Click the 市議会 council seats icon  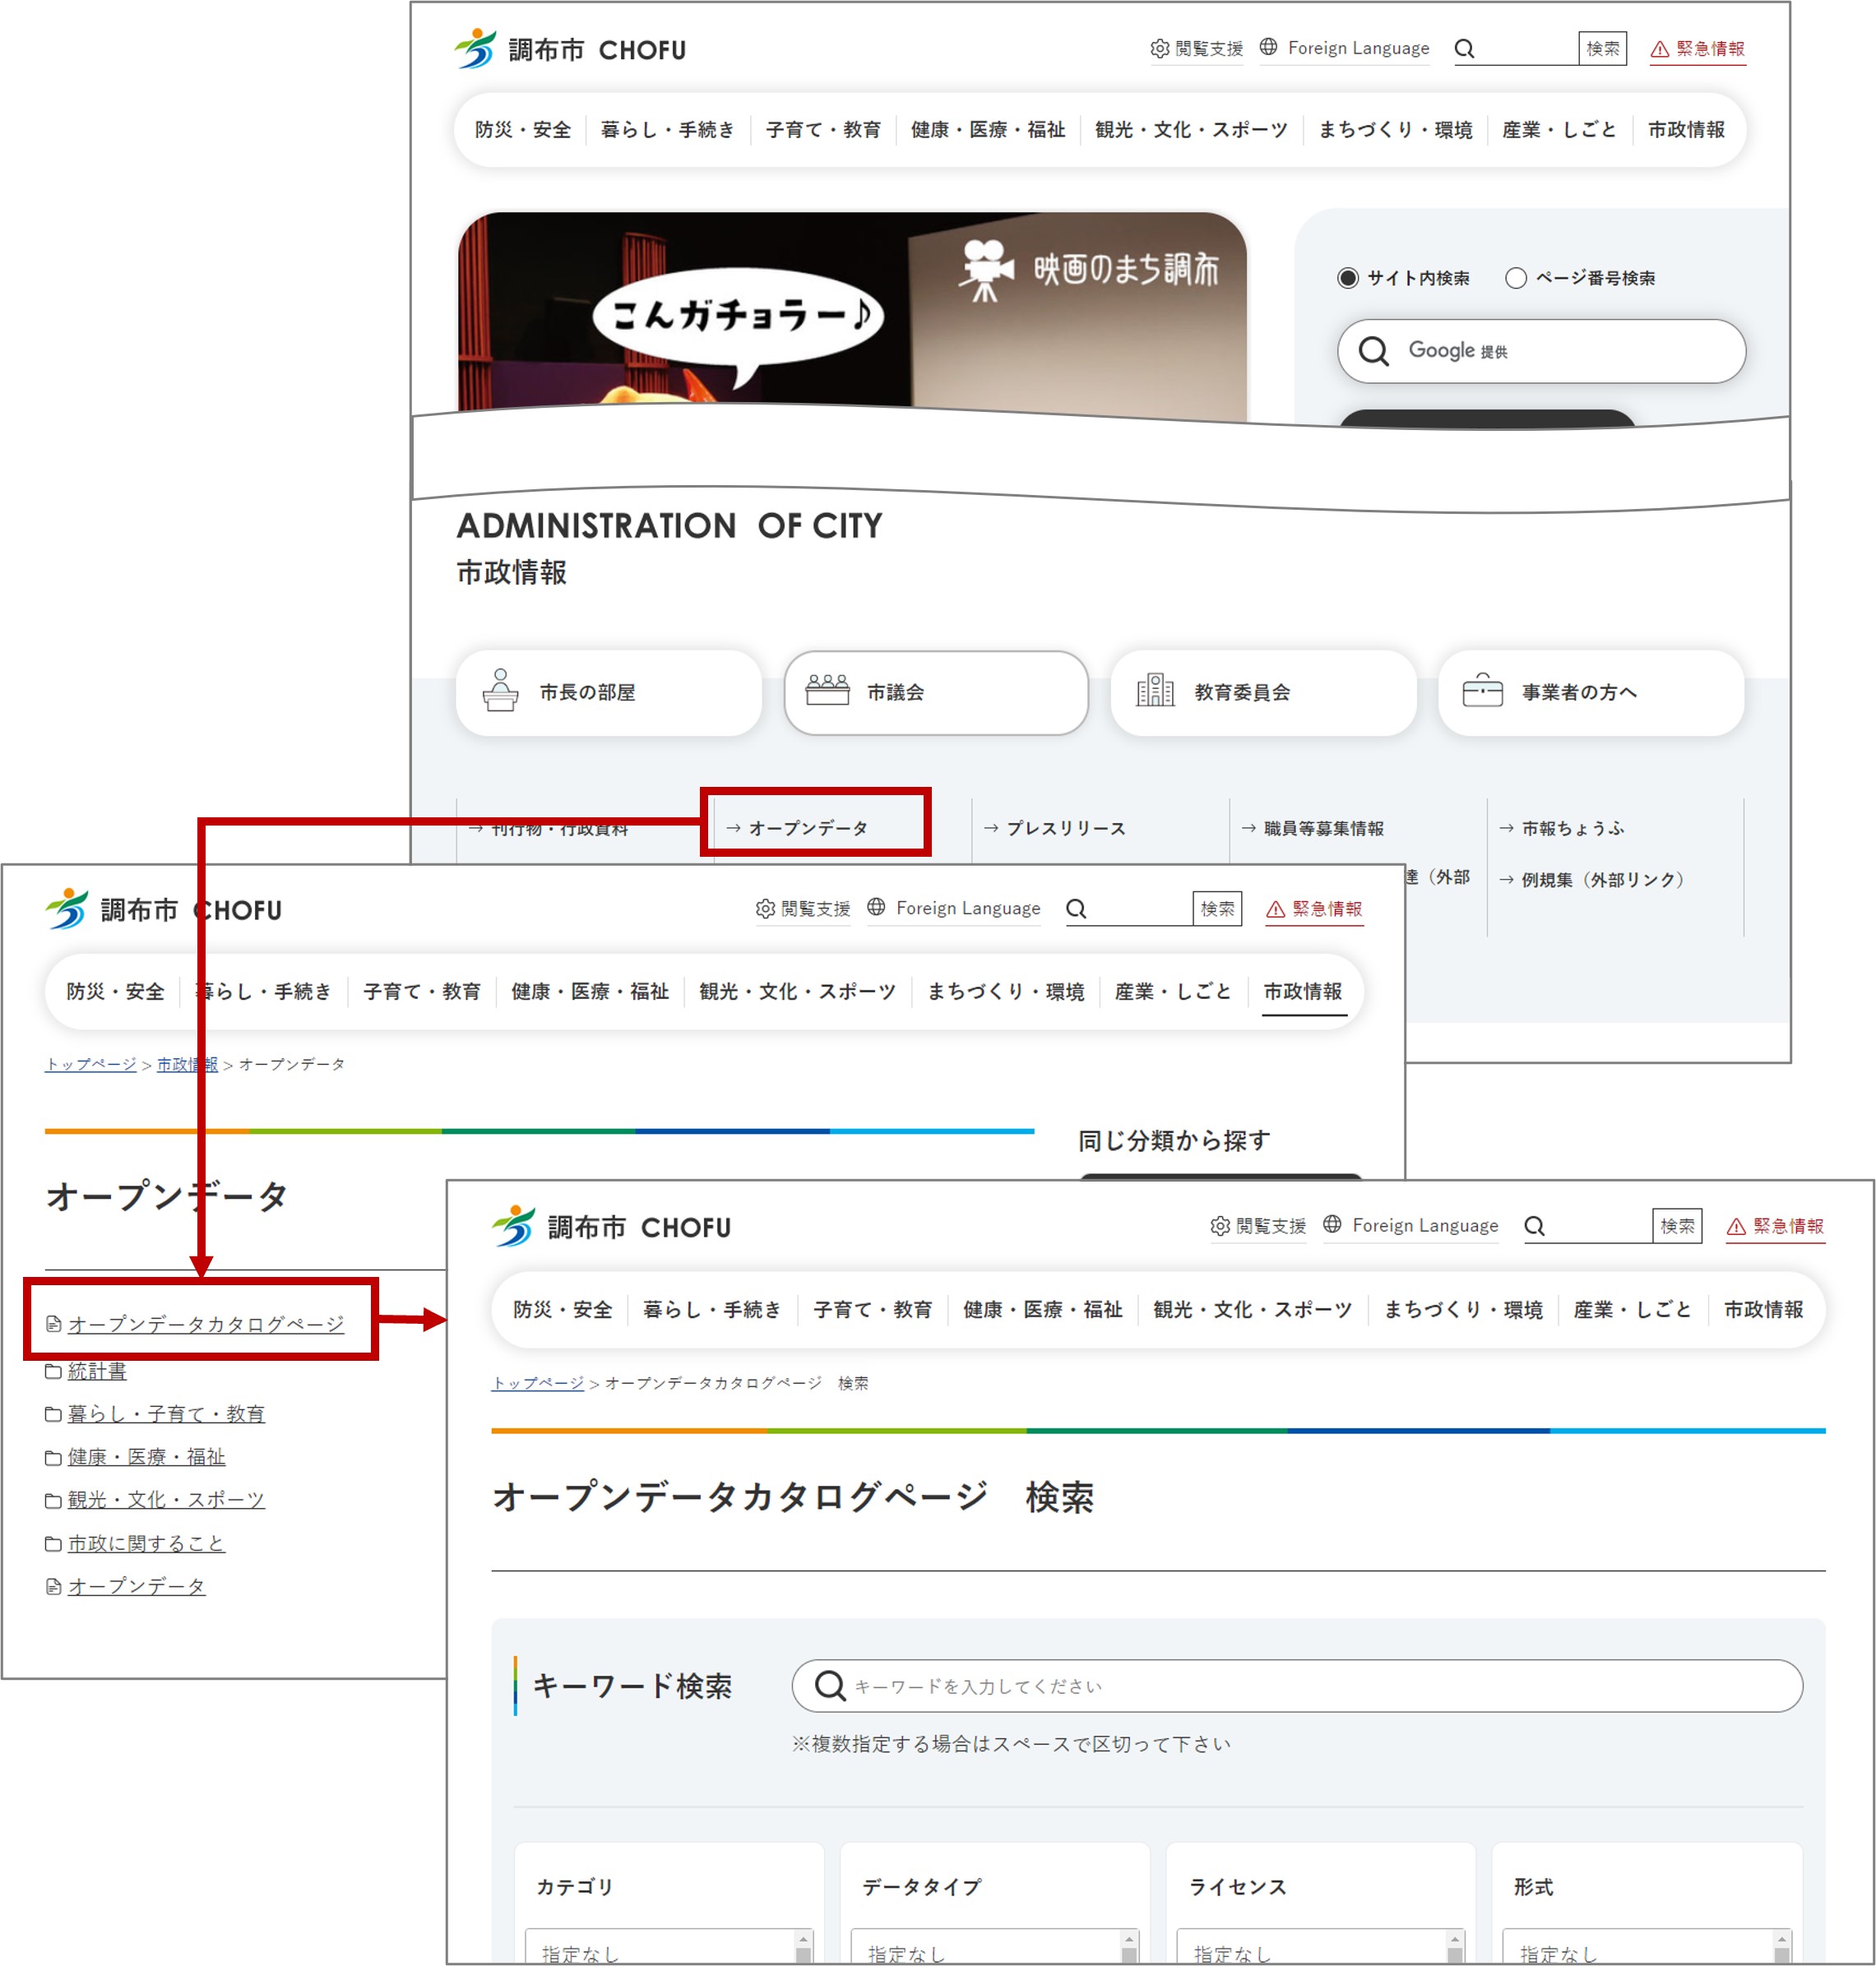point(827,691)
